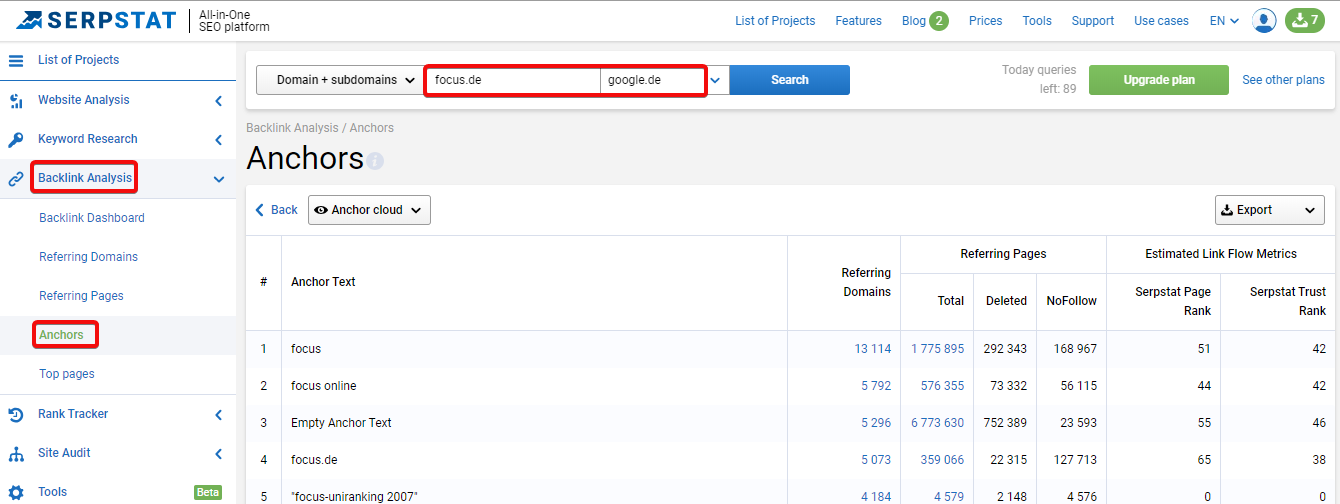Click the Keyword Research key icon
This screenshot has width=1340, height=504.
click(16, 139)
